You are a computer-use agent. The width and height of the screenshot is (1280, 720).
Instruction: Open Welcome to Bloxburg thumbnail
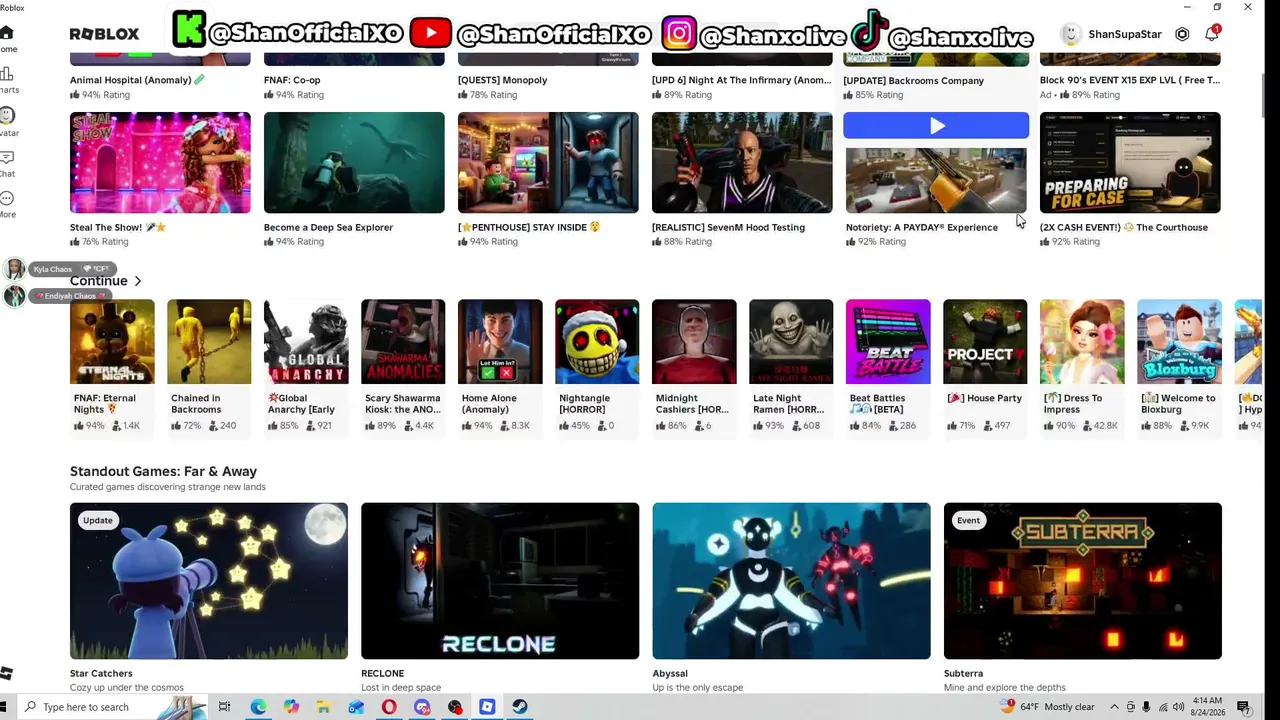(1179, 342)
